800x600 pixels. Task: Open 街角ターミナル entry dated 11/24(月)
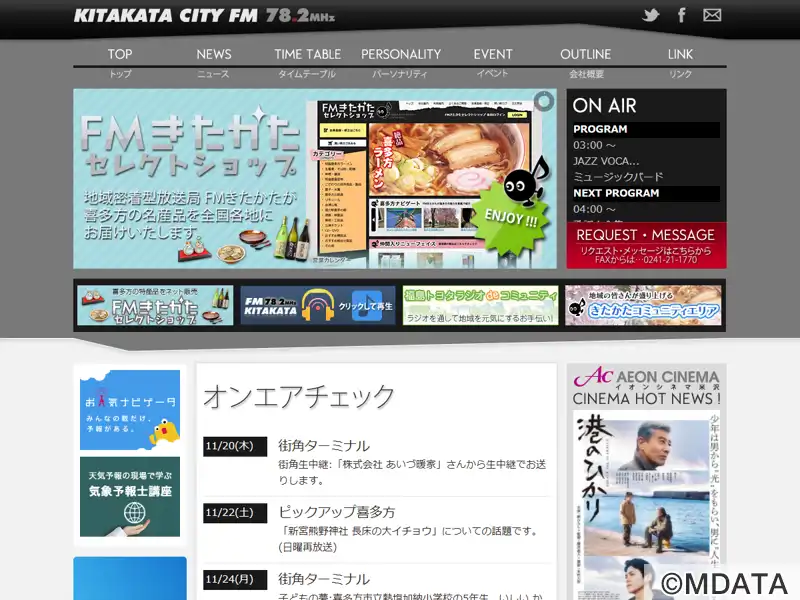click(324, 579)
